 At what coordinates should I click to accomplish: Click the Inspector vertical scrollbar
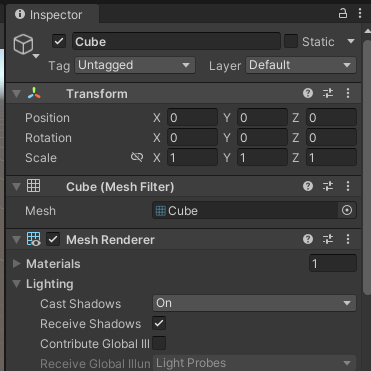367,167
